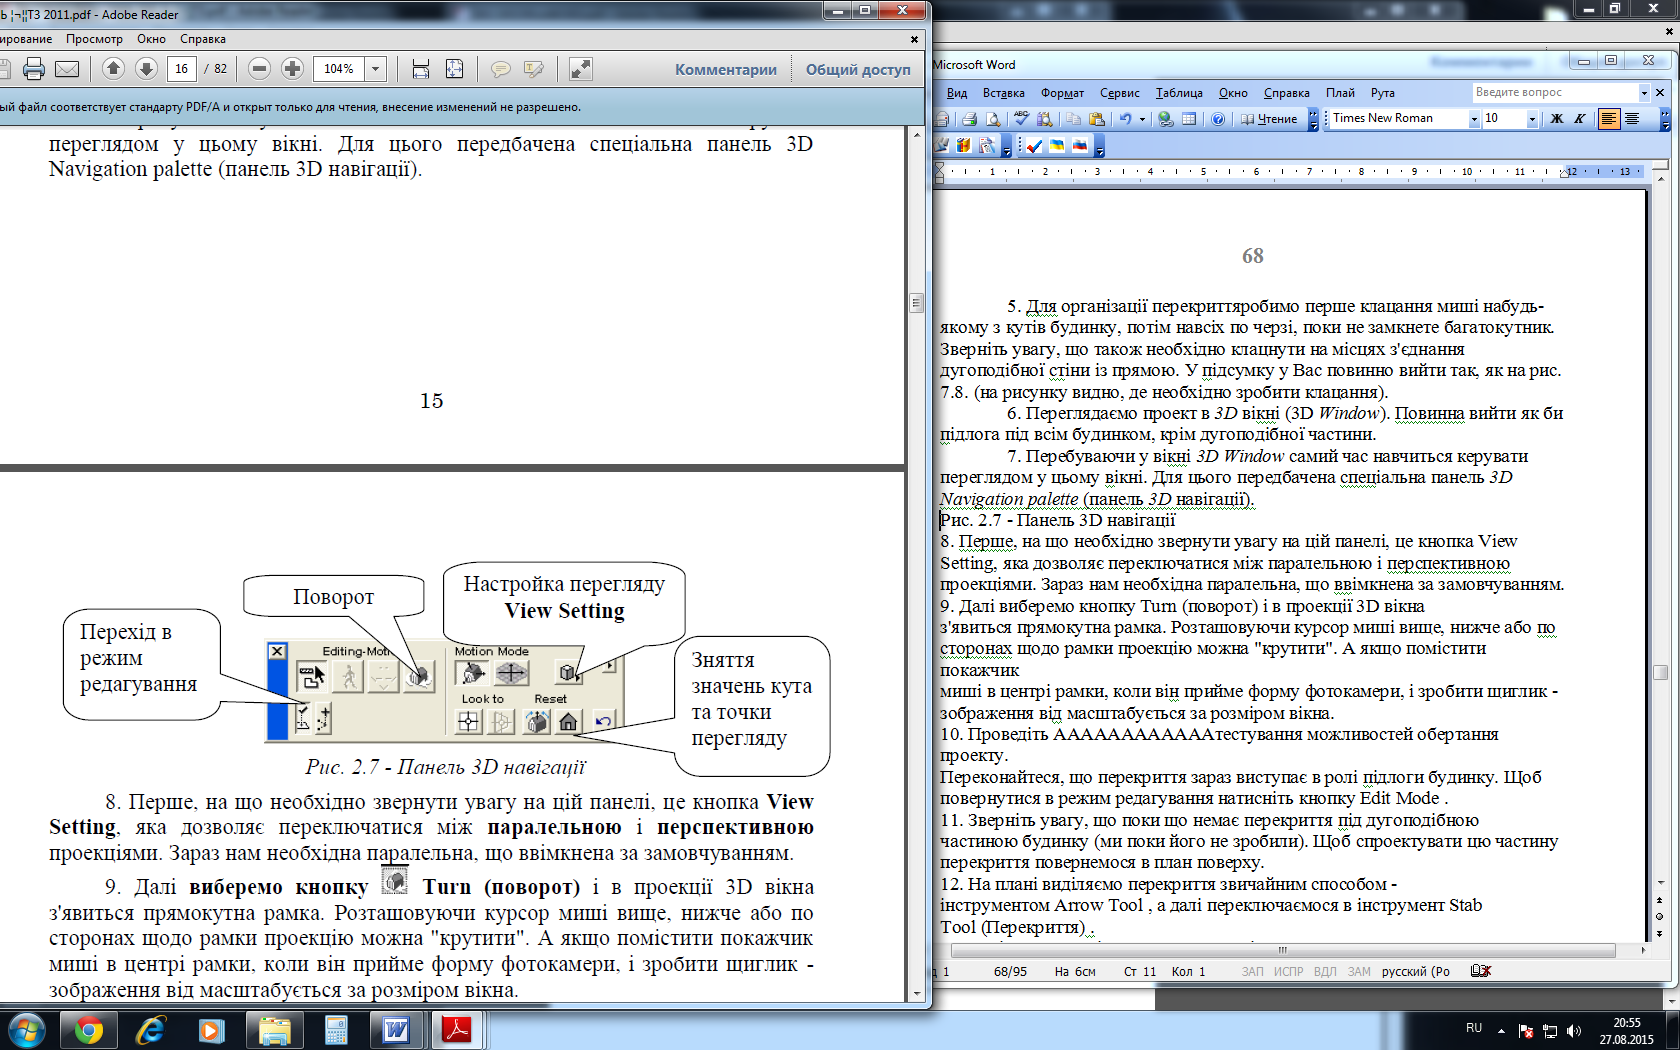Open Общий доступ panel in Adobe Reader
The width and height of the screenshot is (1680, 1050).
(858, 69)
